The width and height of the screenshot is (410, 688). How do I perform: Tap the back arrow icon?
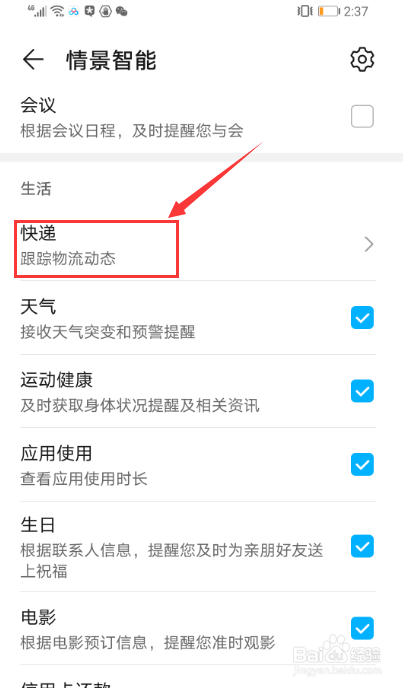coord(33,59)
